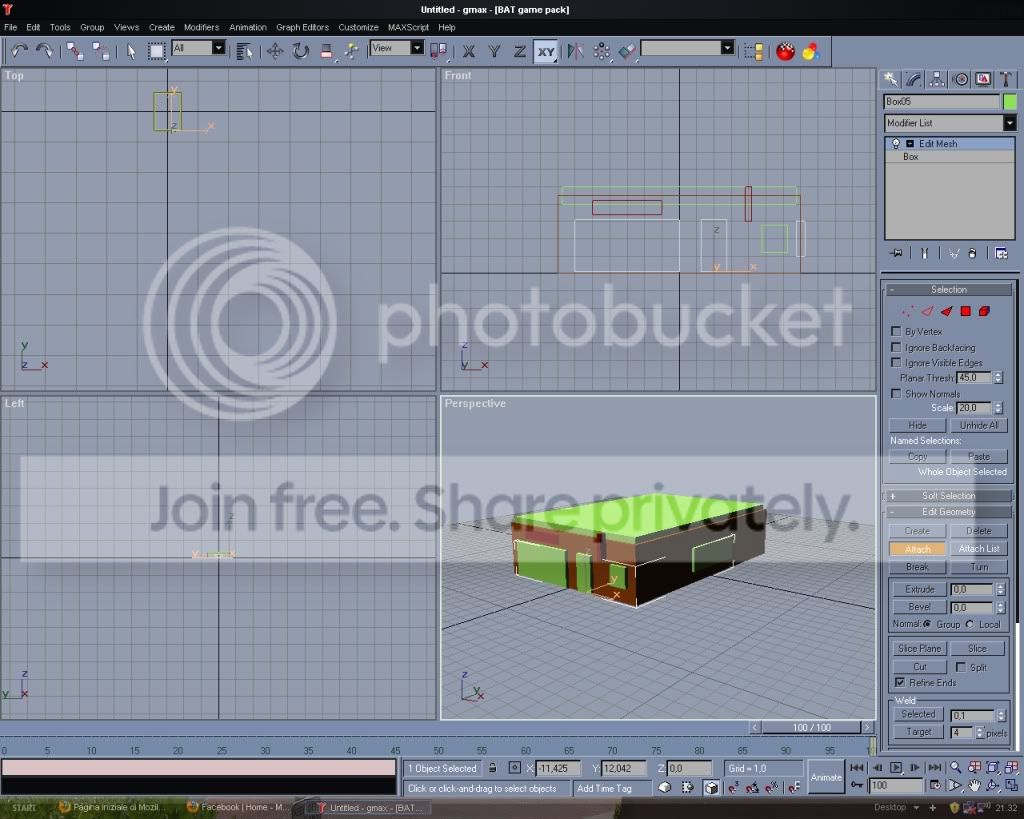This screenshot has width=1024, height=819.
Task: Open the Select by Name list icon
Action: click(244, 51)
